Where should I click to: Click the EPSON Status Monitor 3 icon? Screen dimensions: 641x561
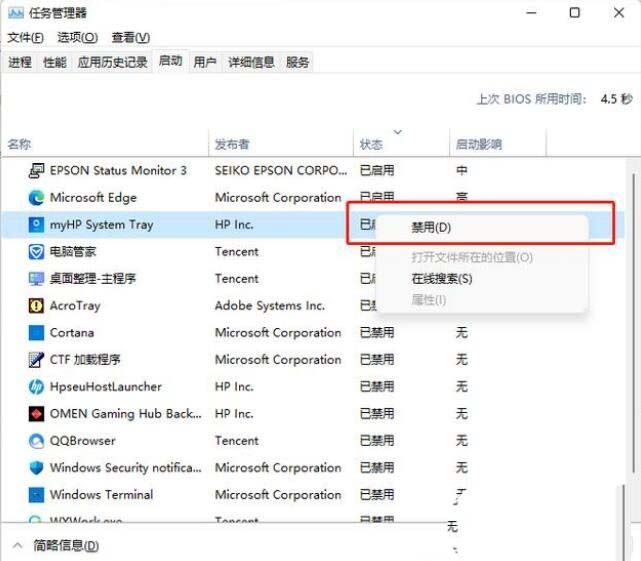37,171
